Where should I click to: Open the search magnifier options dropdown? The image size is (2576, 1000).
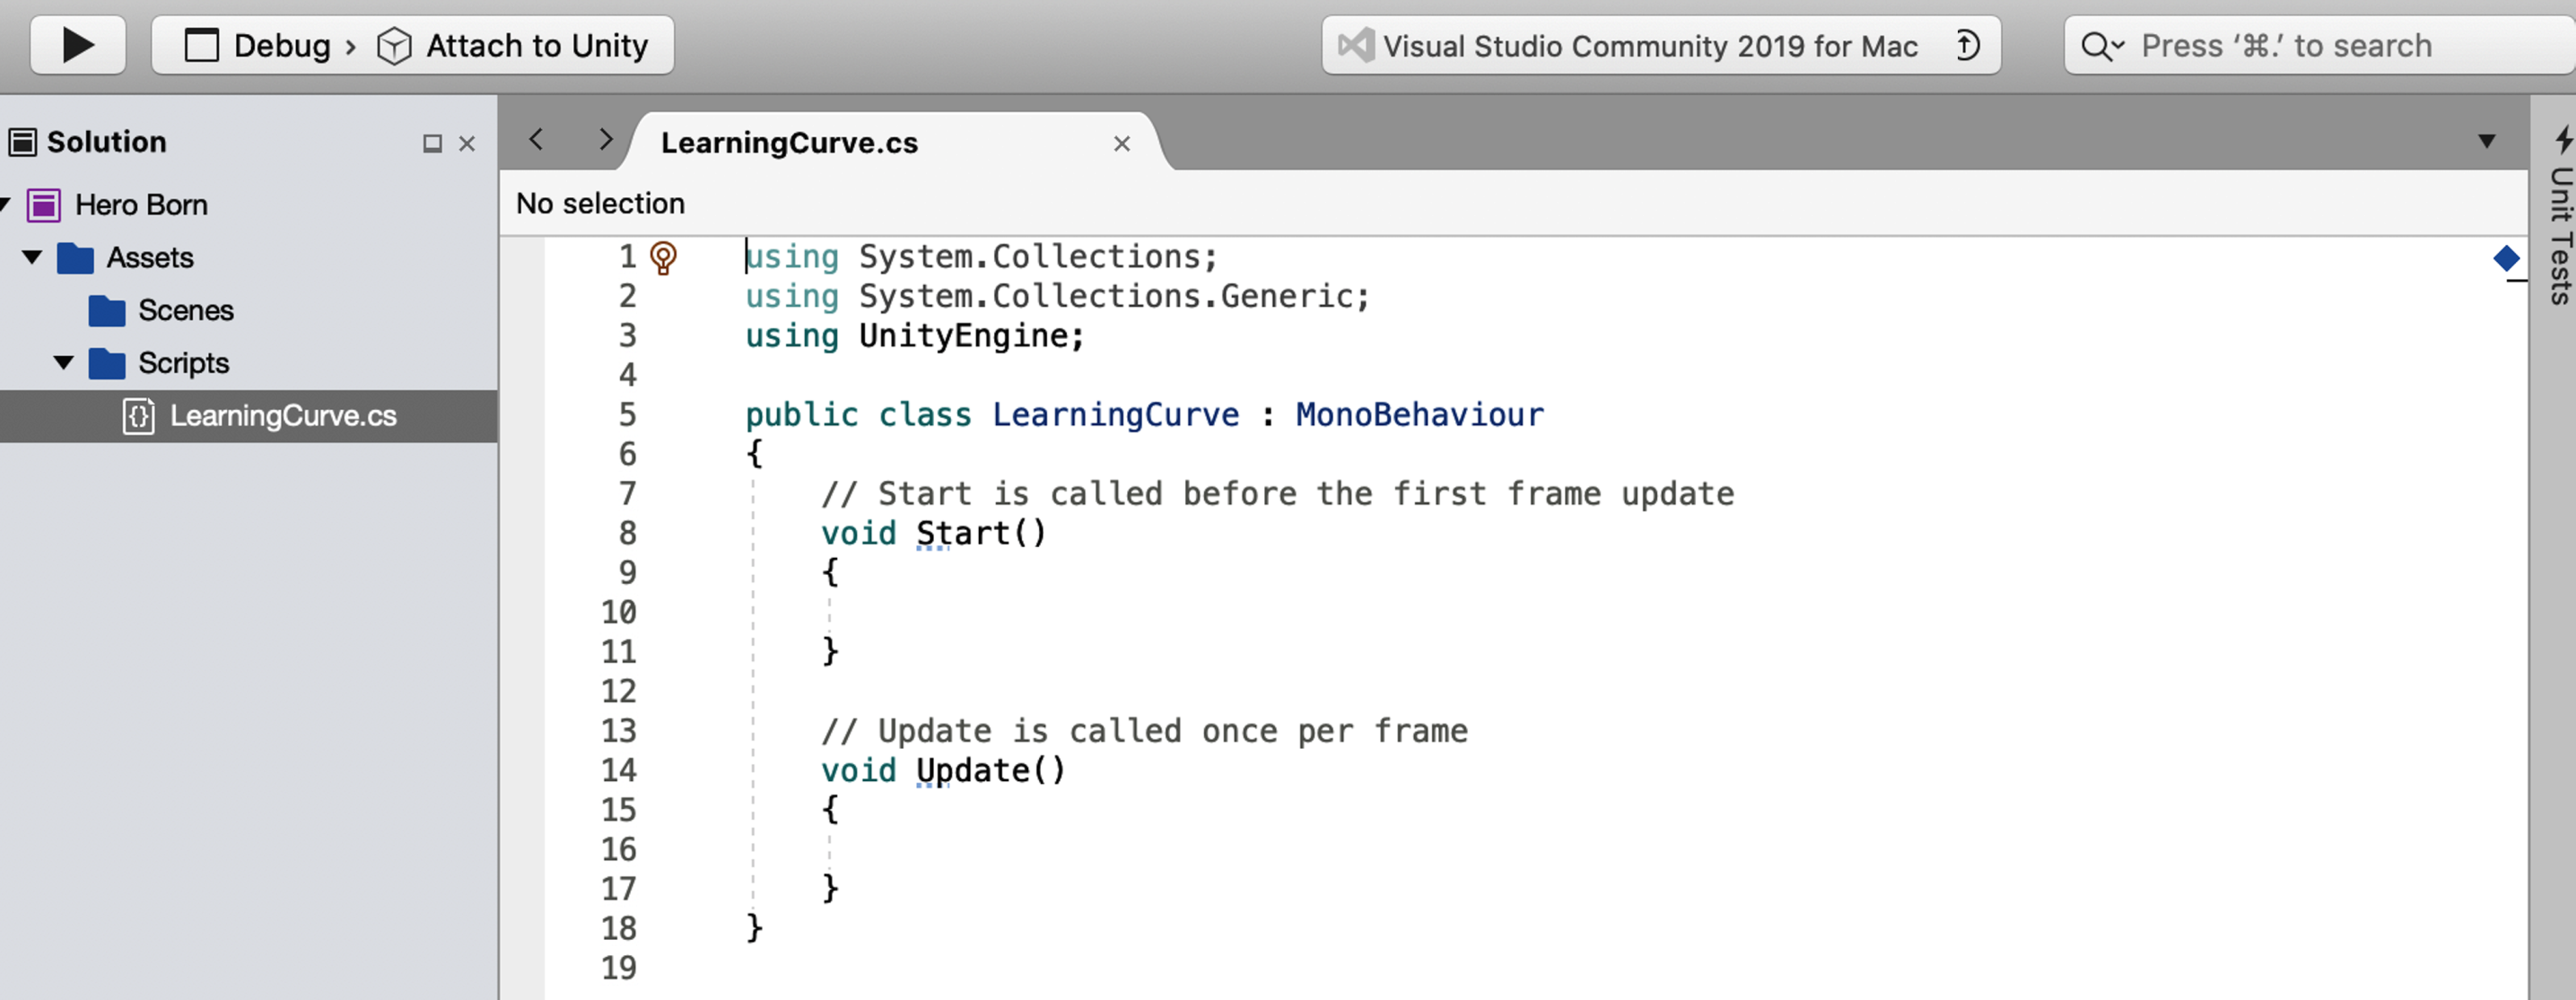(x=2103, y=46)
